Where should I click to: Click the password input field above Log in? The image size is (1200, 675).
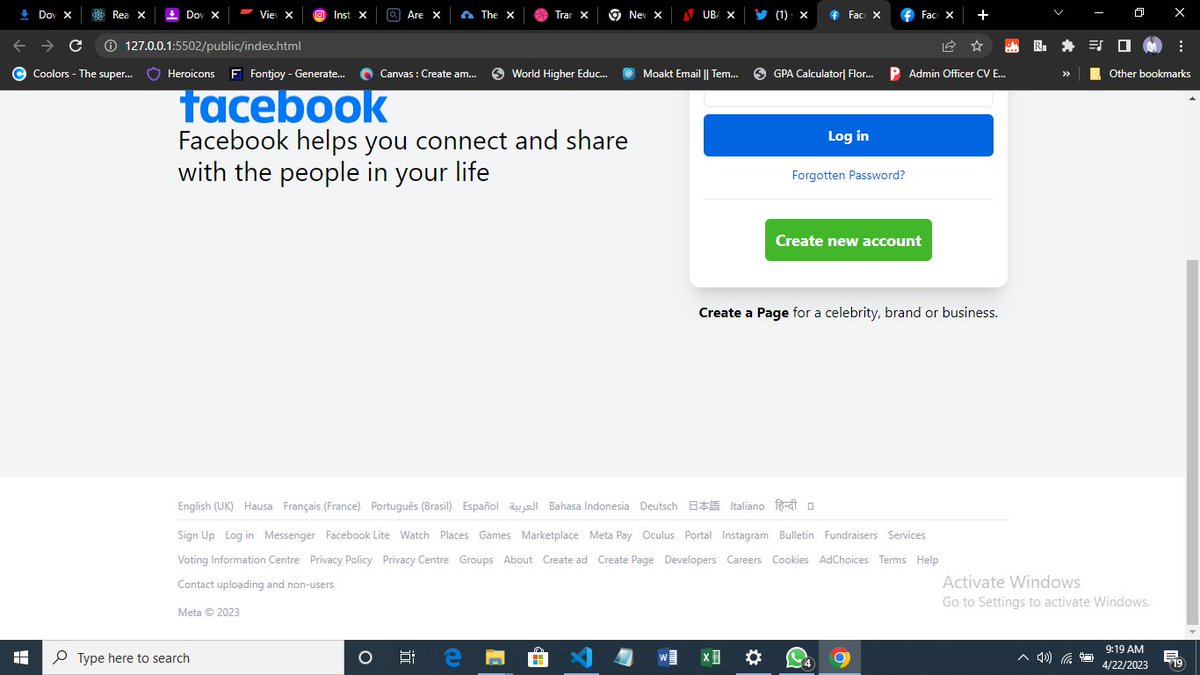(x=848, y=98)
